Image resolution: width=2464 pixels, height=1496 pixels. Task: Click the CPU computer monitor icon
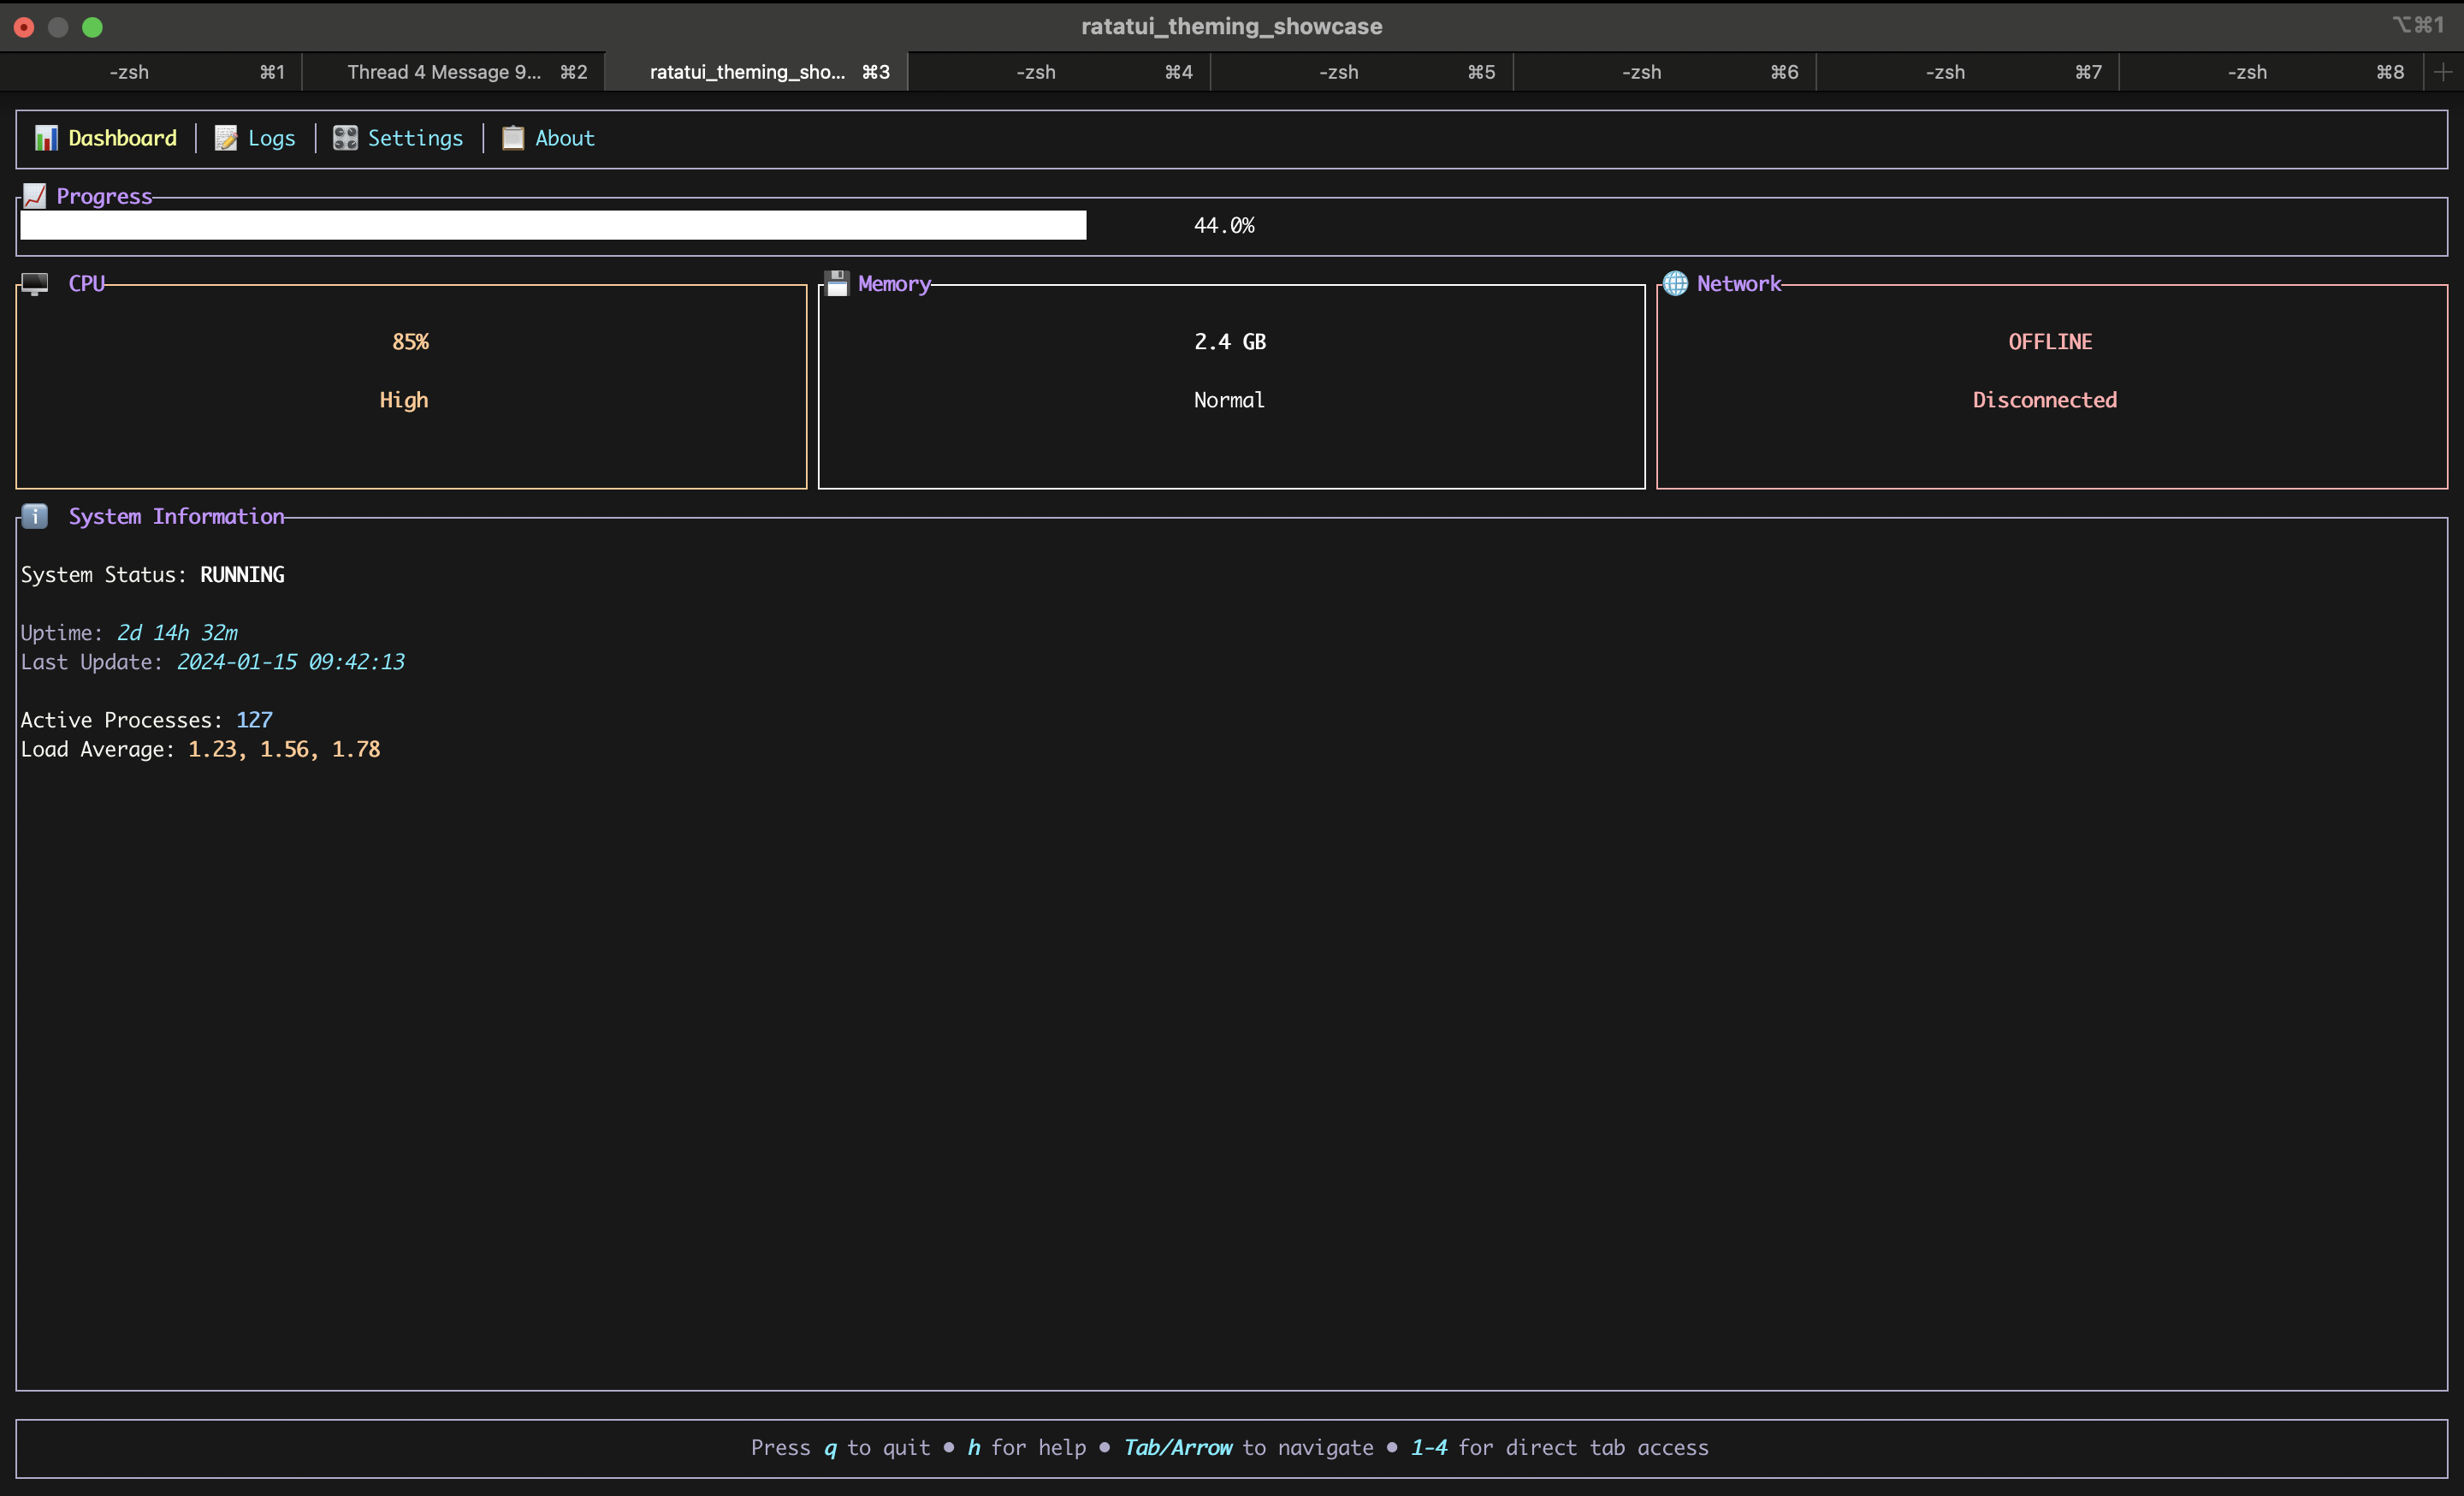(35, 284)
